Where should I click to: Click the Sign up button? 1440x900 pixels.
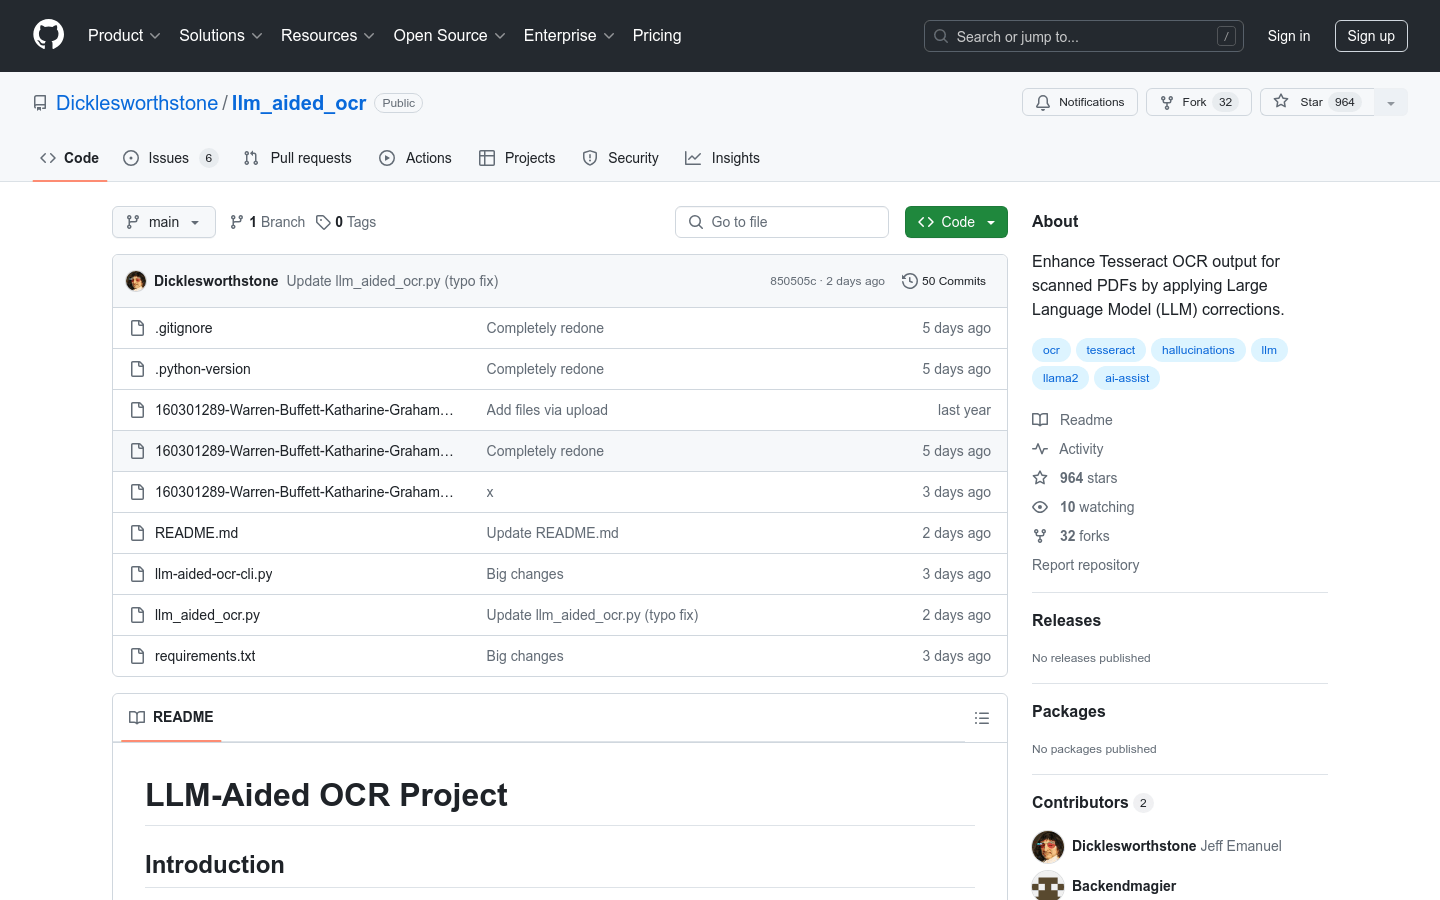[x=1371, y=36]
